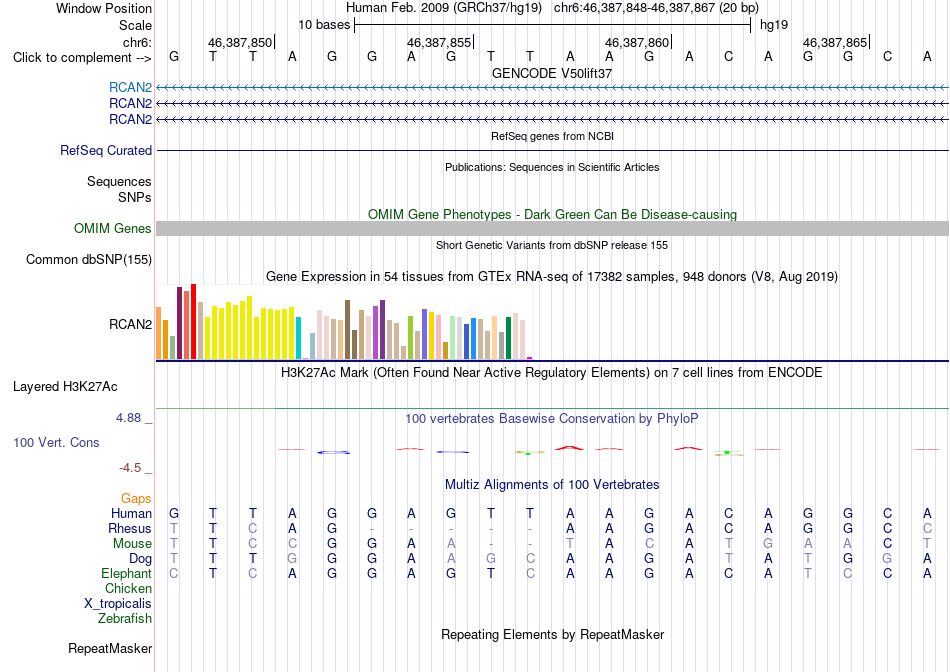Click the GTEx RCAN2 tissue expression bar chart
This screenshot has width=950, height=672.
(x=344, y=322)
